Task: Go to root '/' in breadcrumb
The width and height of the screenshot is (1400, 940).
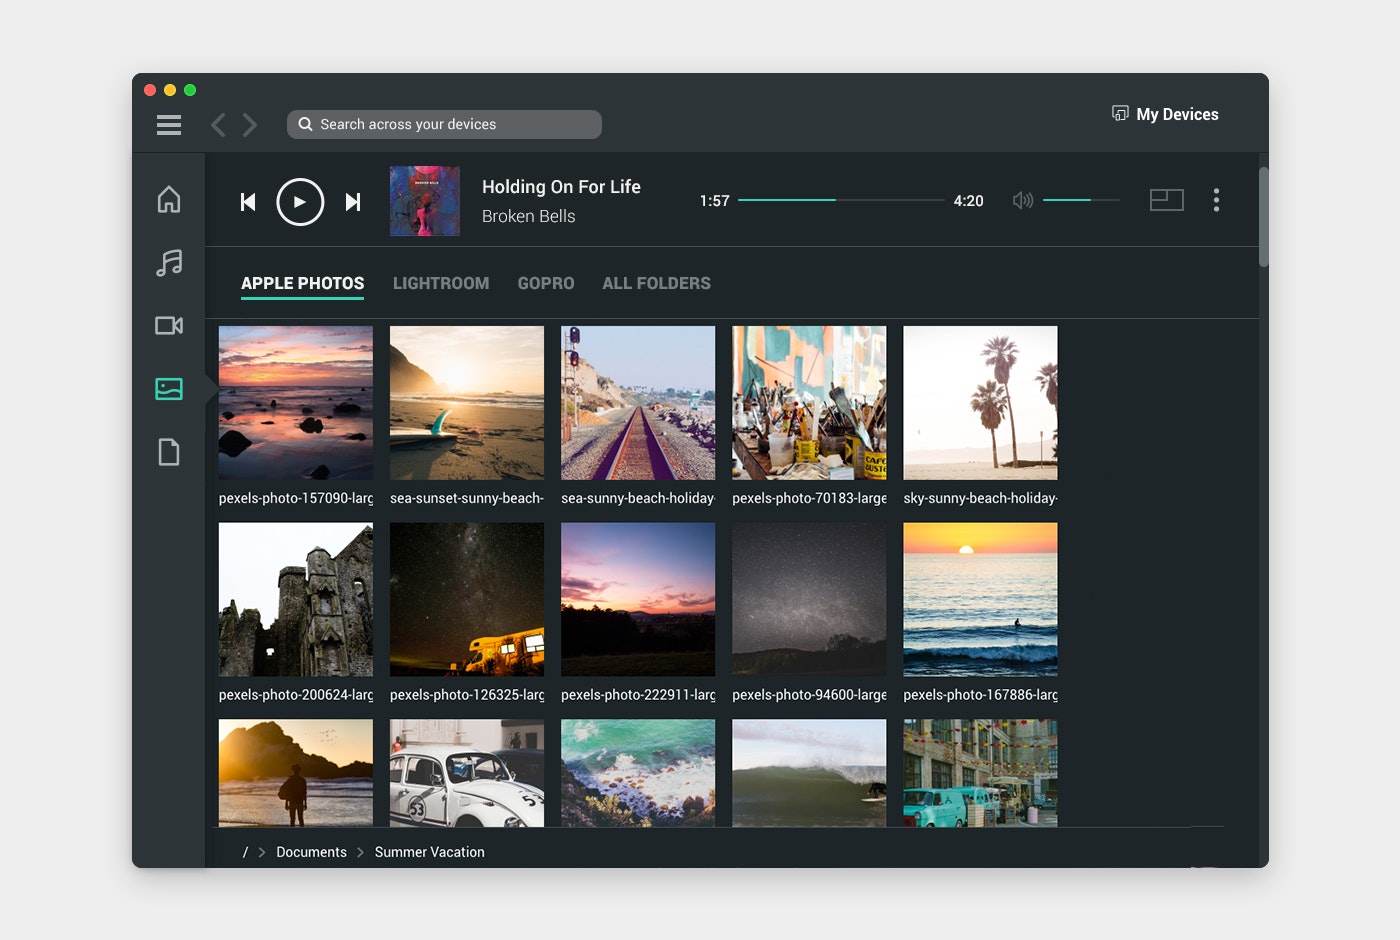Action: [x=246, y=852]
